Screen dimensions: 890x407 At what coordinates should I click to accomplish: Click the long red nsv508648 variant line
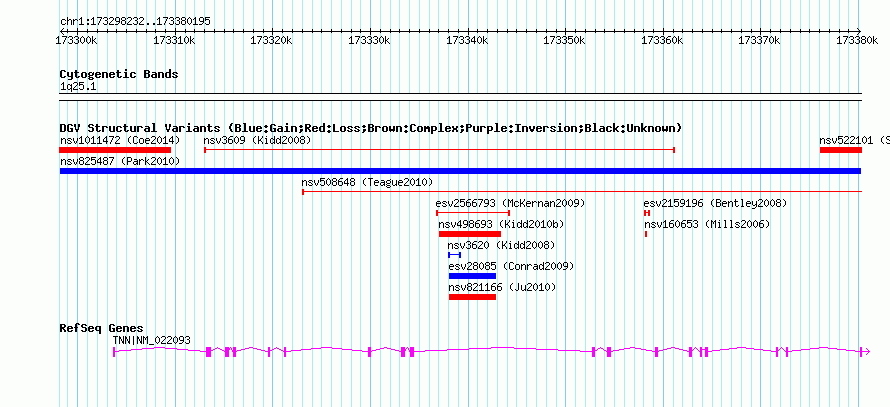pyautogui.click(x=582, y=192)
